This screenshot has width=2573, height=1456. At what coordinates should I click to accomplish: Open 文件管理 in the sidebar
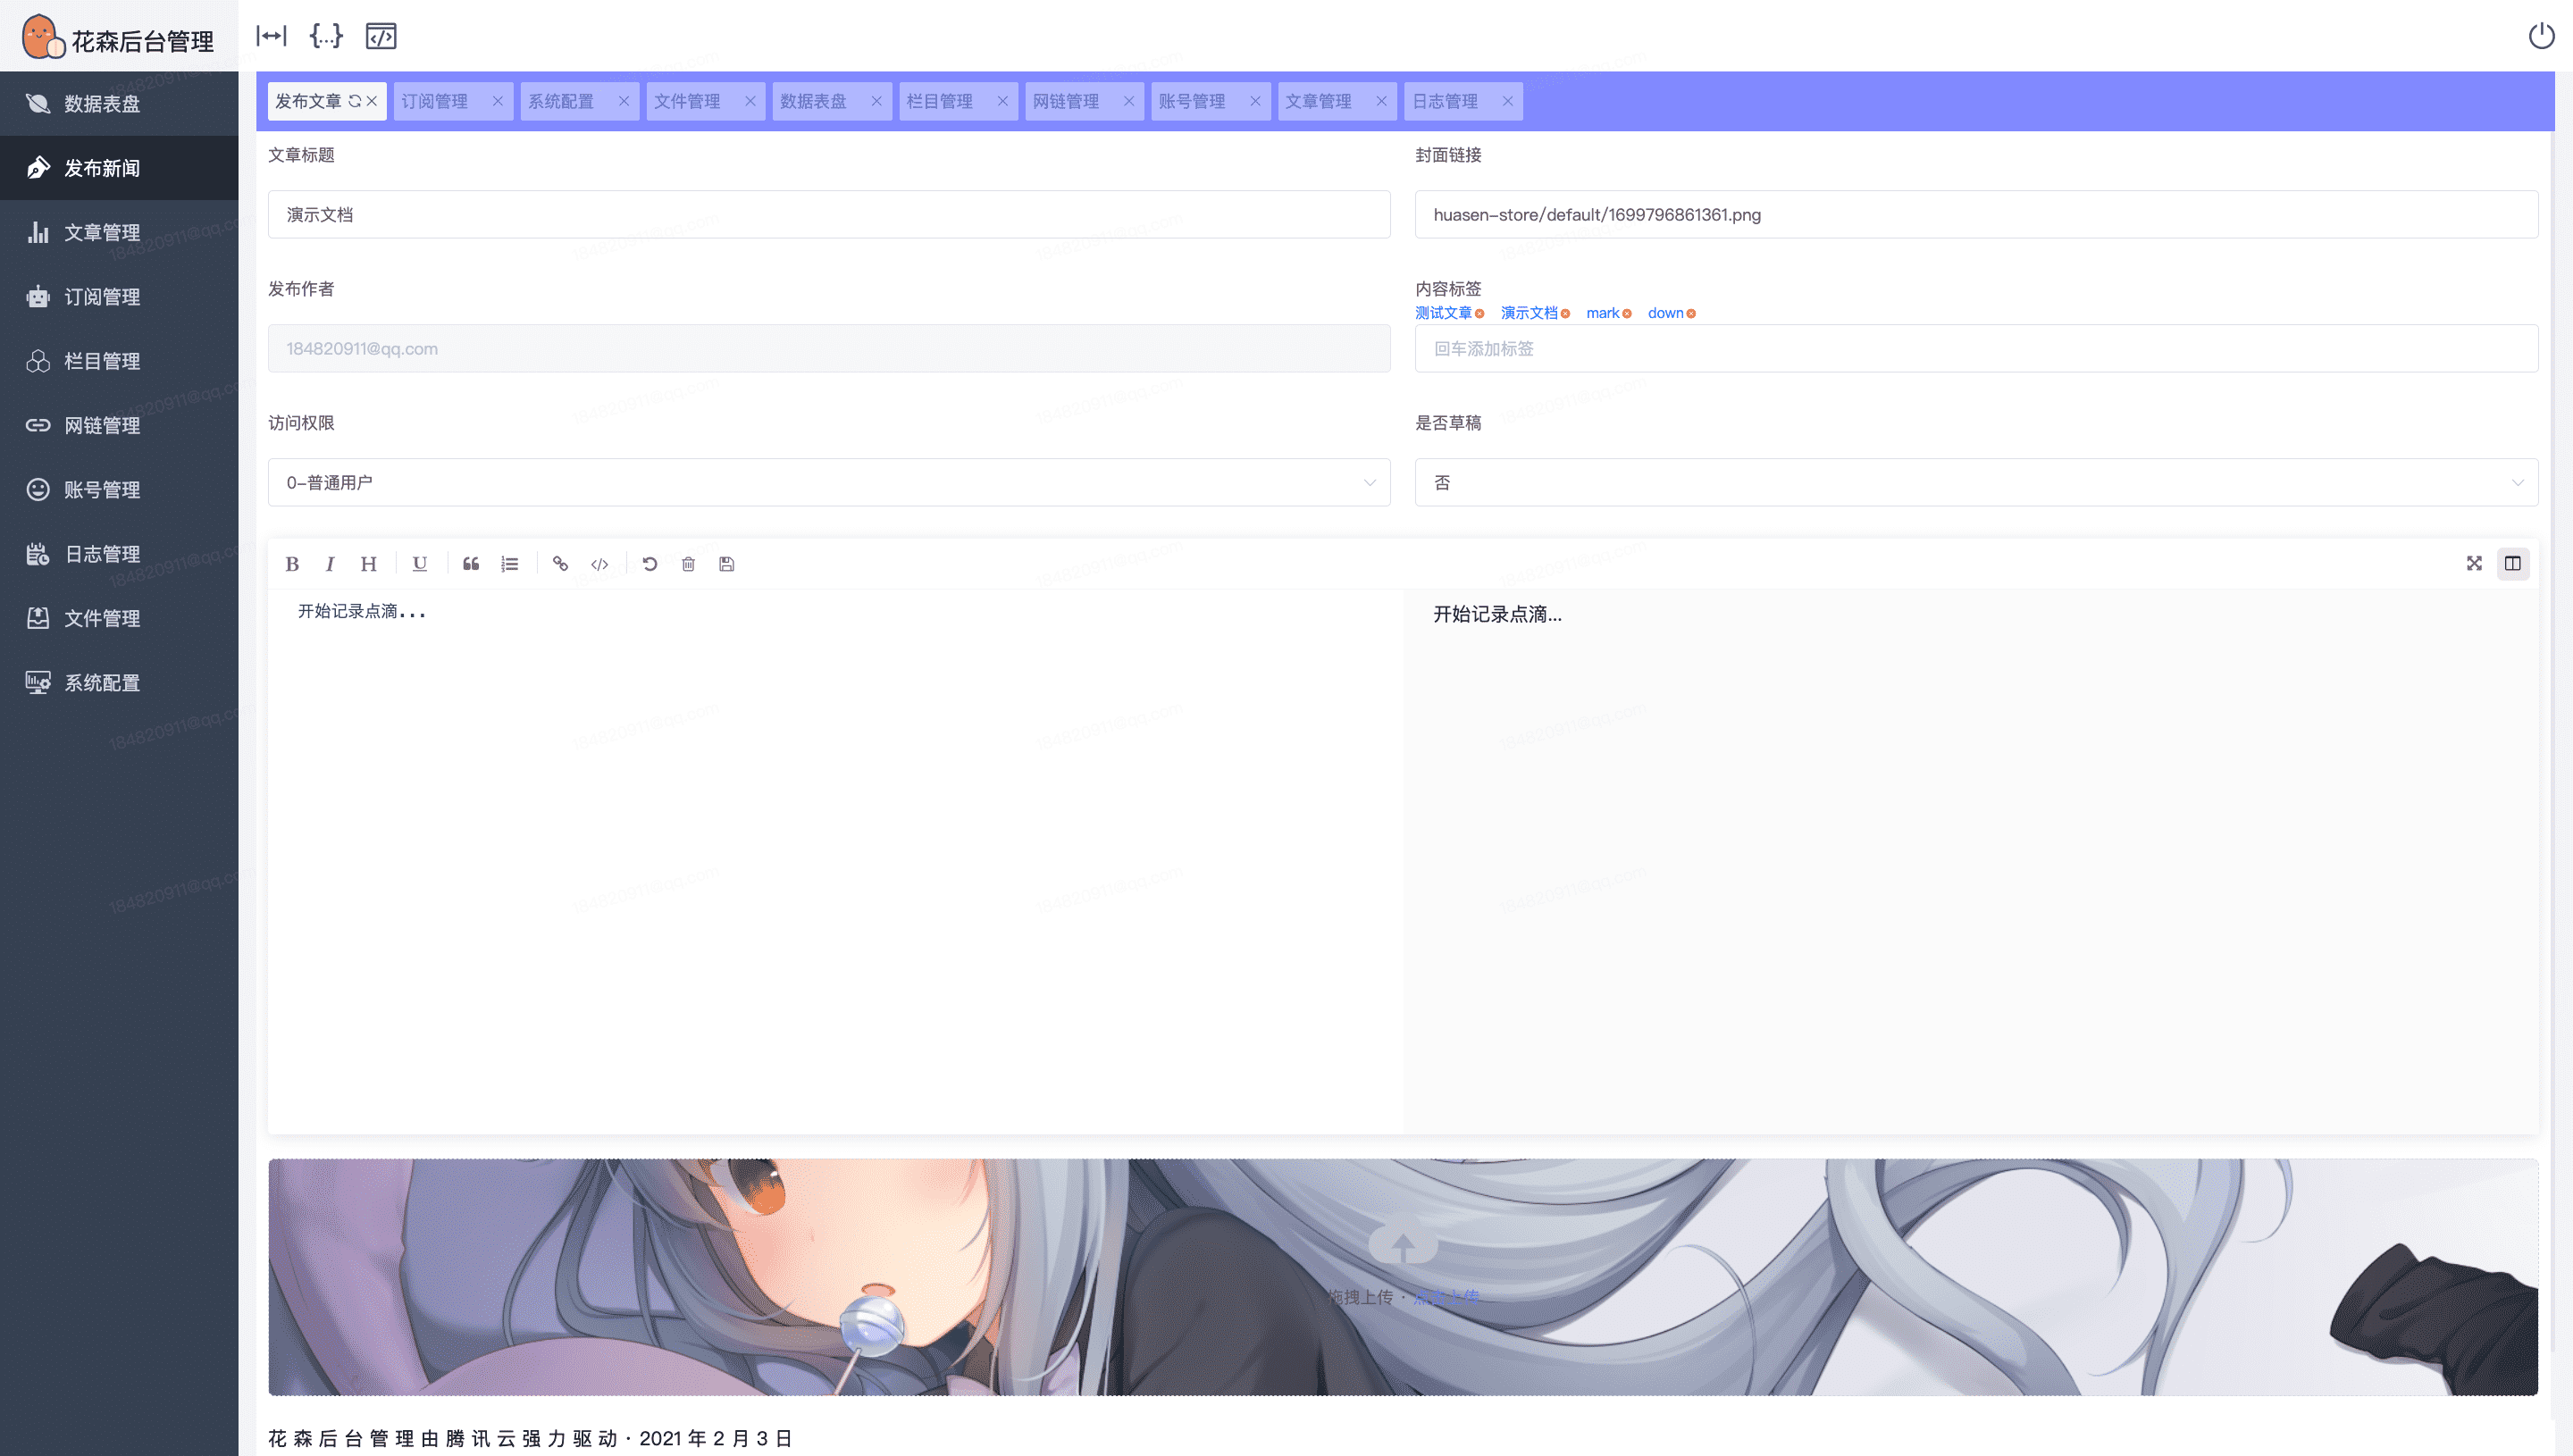119,618
